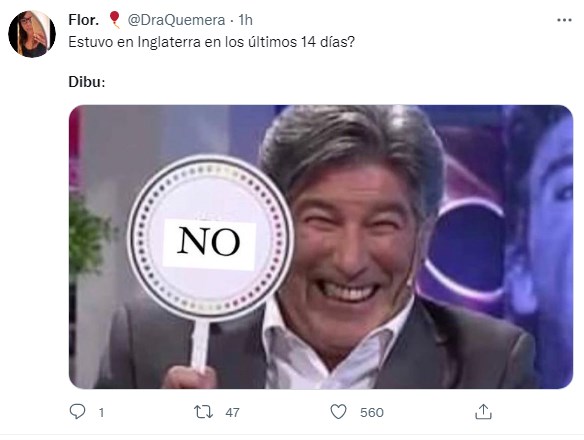Open Flor's profile picture avatar
Screen dimensions: 584x440
pos(32,34)
